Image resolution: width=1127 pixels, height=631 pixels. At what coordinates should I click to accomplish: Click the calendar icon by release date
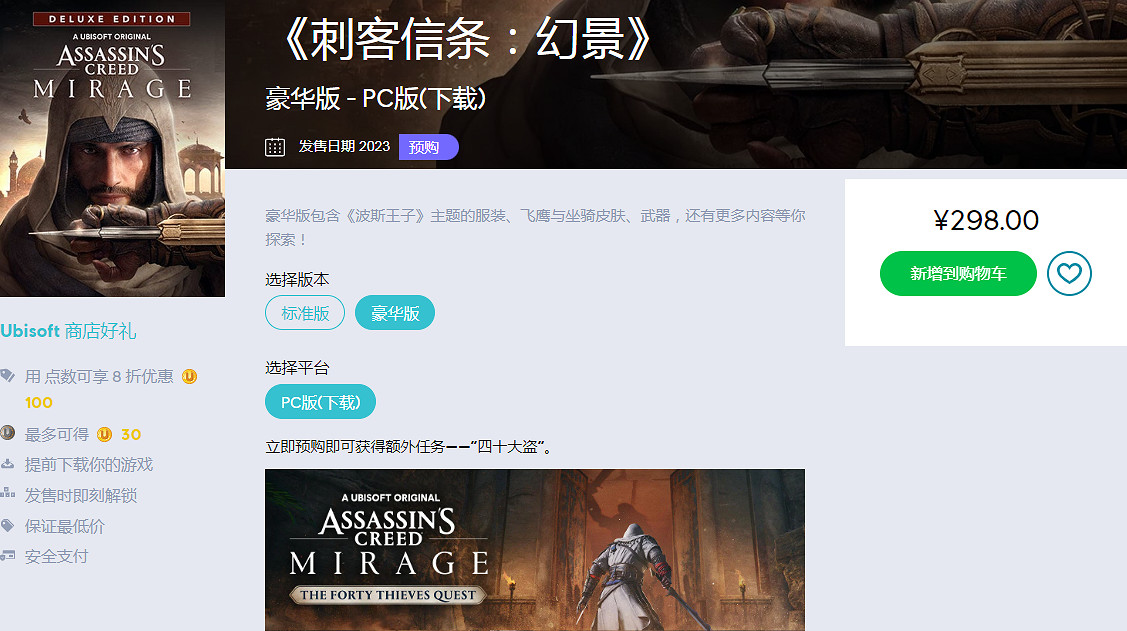[x=275, y=147]
